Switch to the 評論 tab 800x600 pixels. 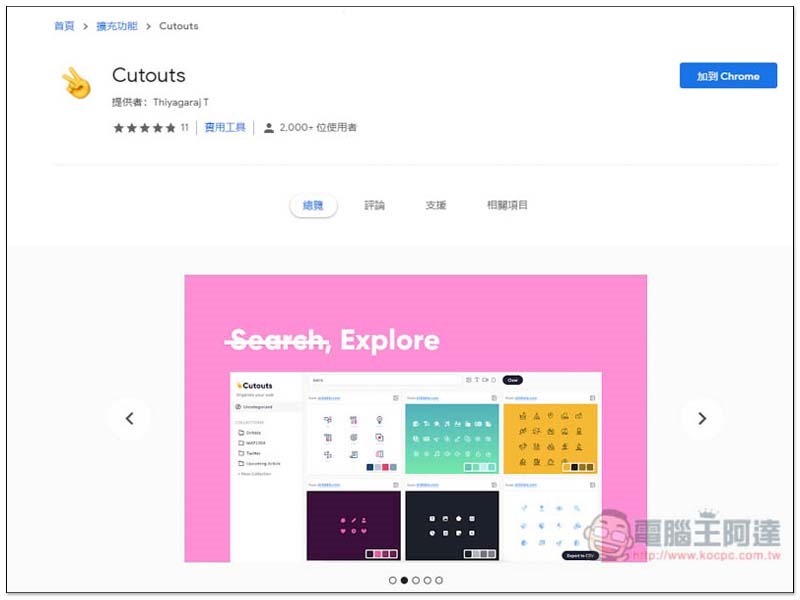[x=374, y=205]
